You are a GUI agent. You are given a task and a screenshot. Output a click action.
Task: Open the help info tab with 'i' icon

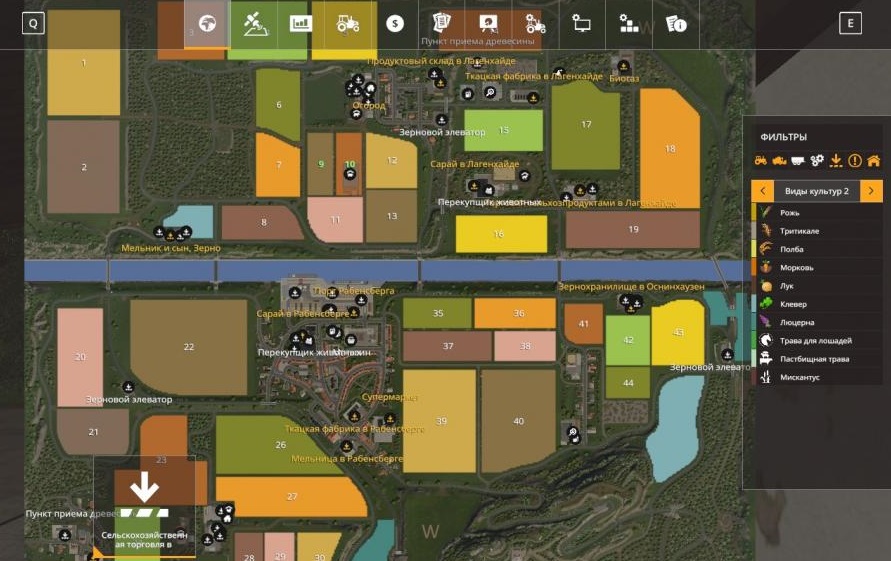(676, 24)
